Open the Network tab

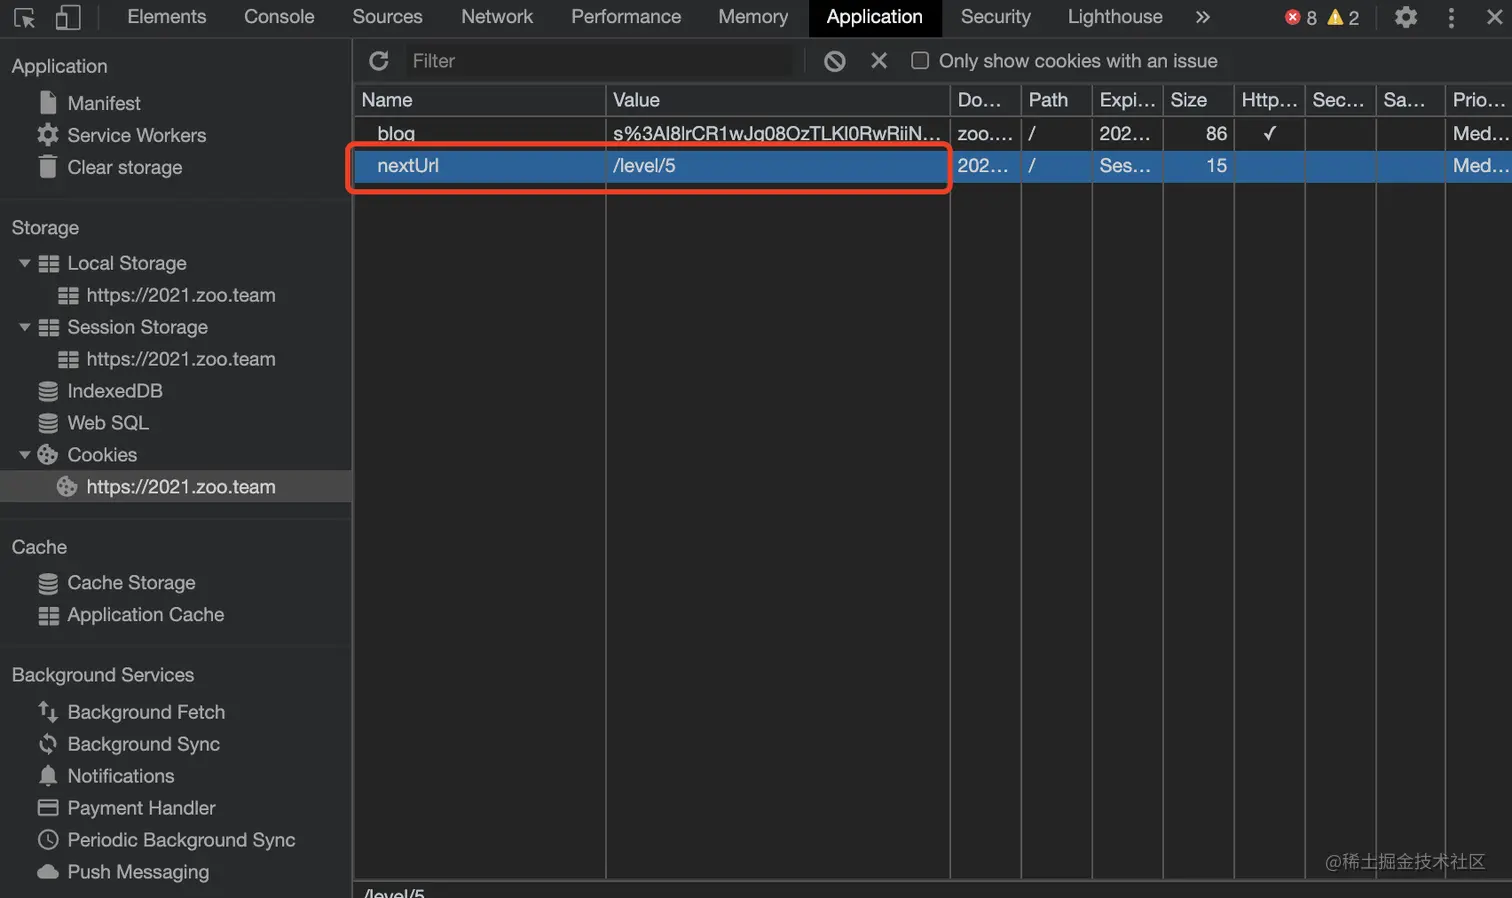tap(497, 17)
